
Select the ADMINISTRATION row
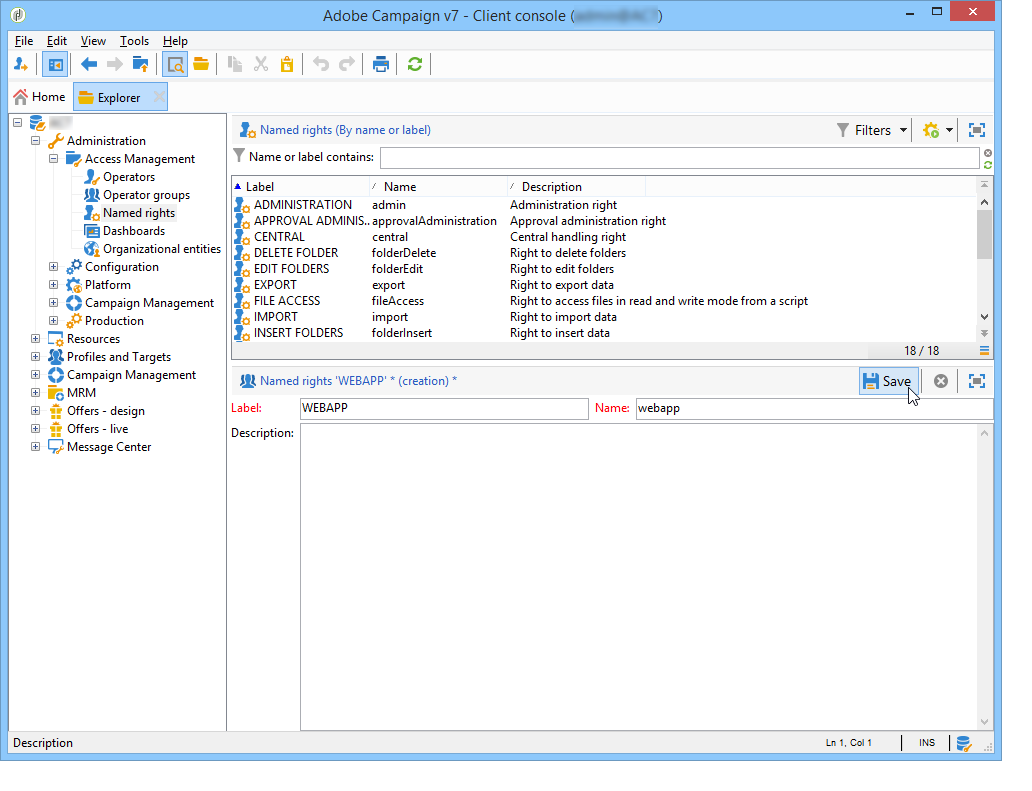pyautogui.click(x=604, y=205)
